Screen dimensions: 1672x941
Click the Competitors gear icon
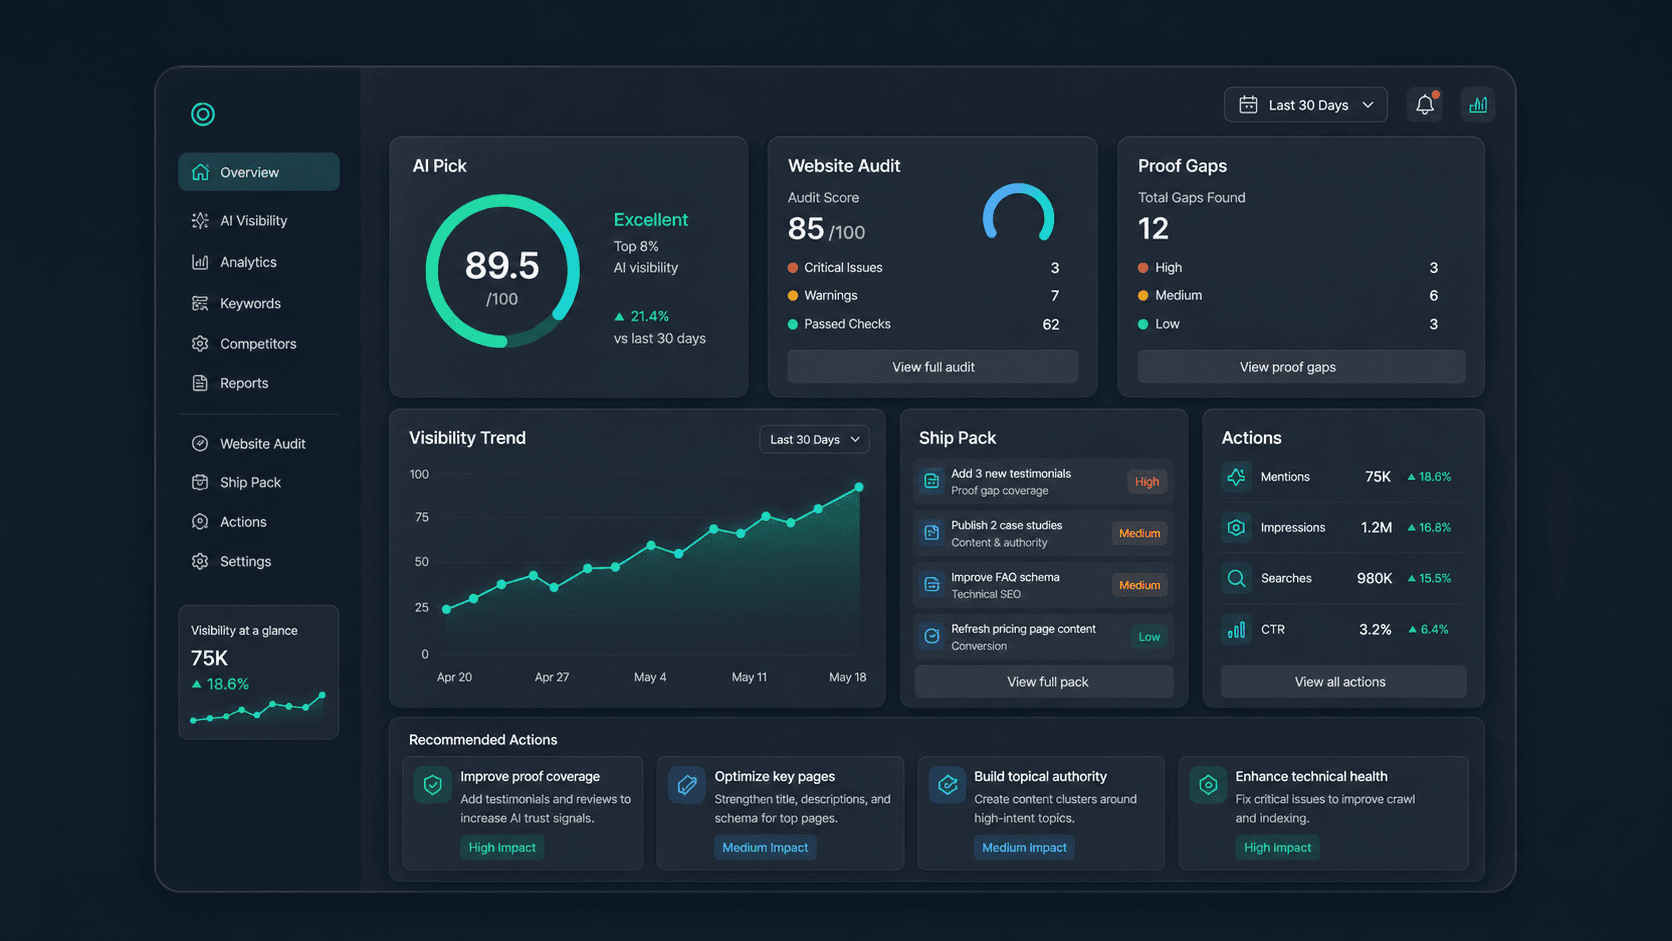coord(200,343)
